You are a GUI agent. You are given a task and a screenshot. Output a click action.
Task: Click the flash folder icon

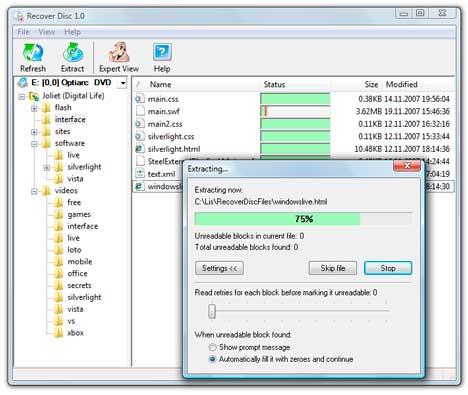coord(46,108)
